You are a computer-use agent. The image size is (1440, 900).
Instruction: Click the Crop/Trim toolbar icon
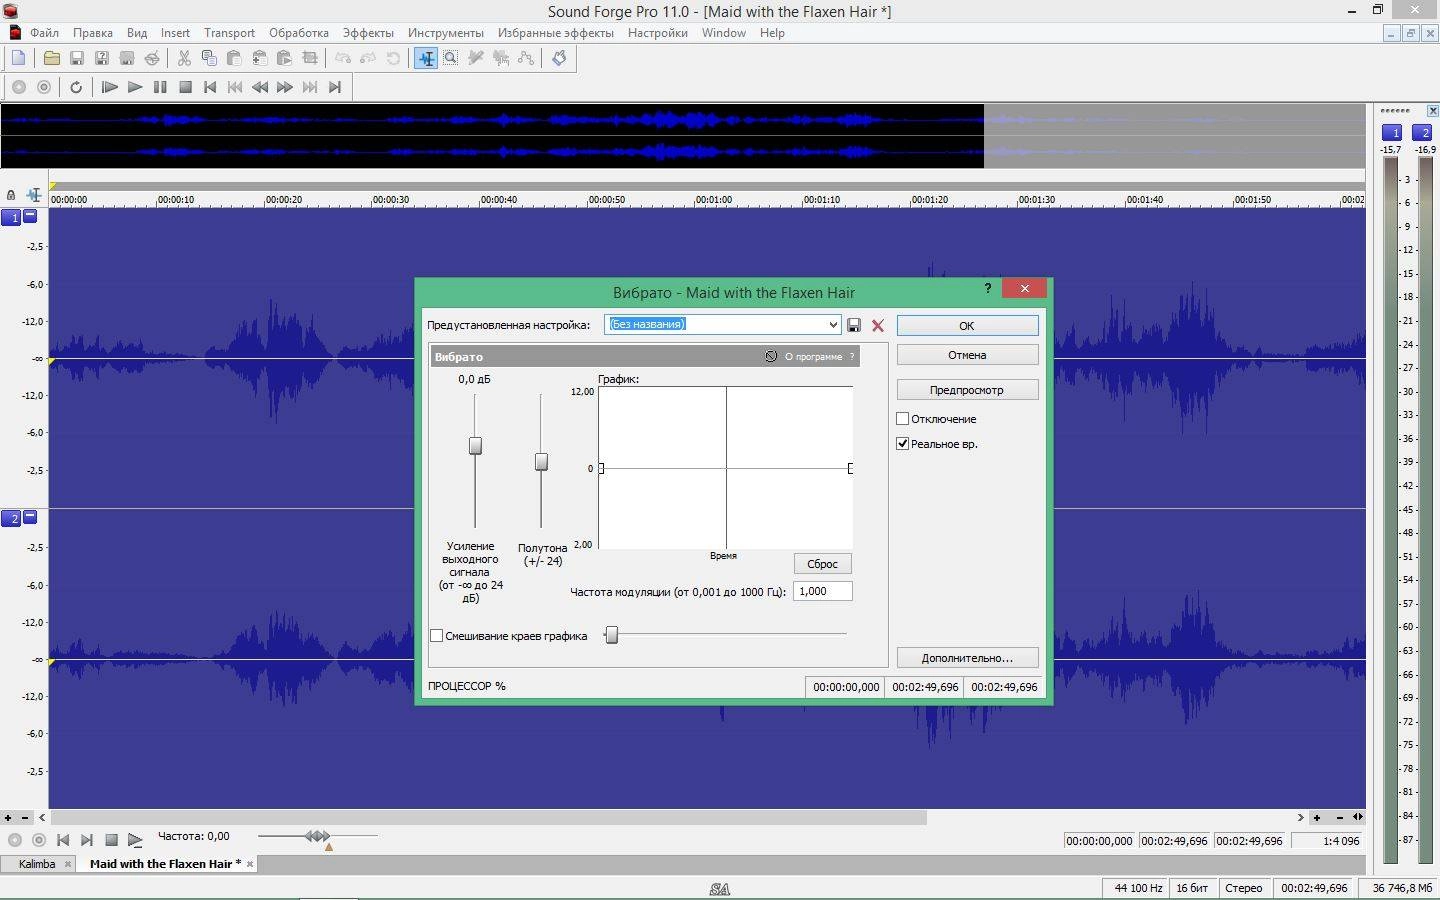pos(310,58)
